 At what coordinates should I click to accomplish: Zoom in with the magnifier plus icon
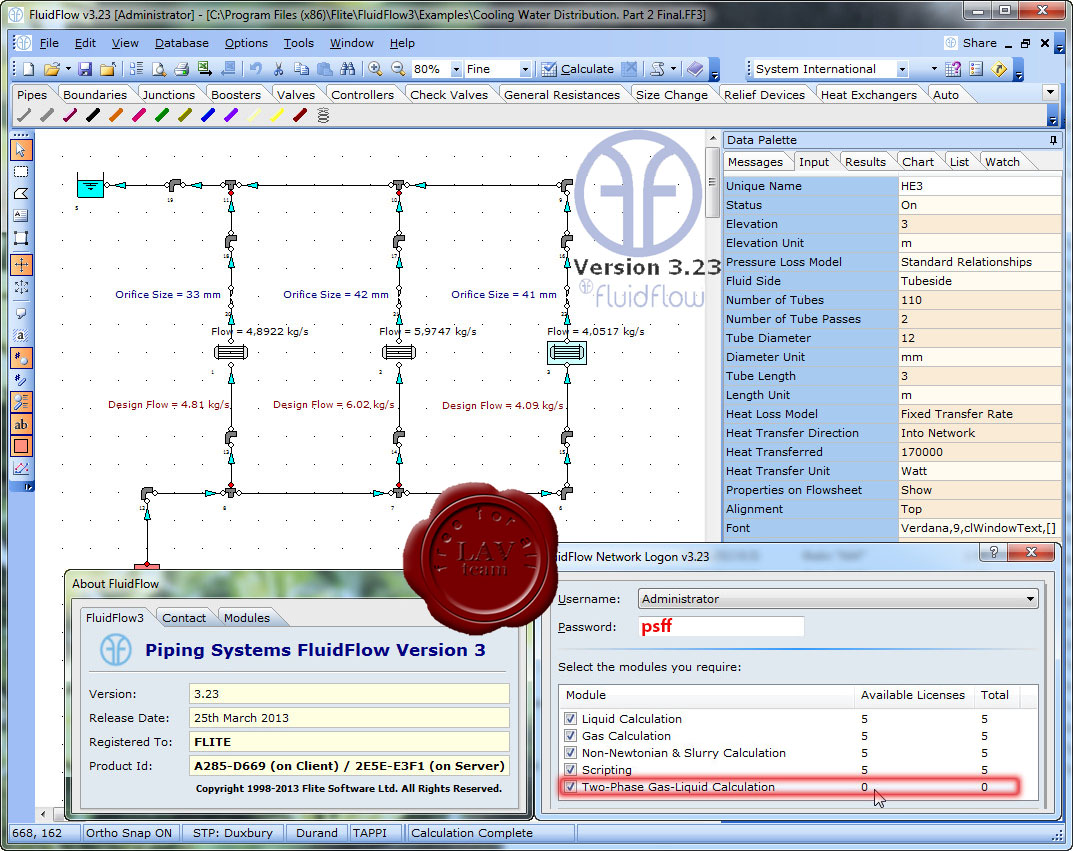coord(375,69)
